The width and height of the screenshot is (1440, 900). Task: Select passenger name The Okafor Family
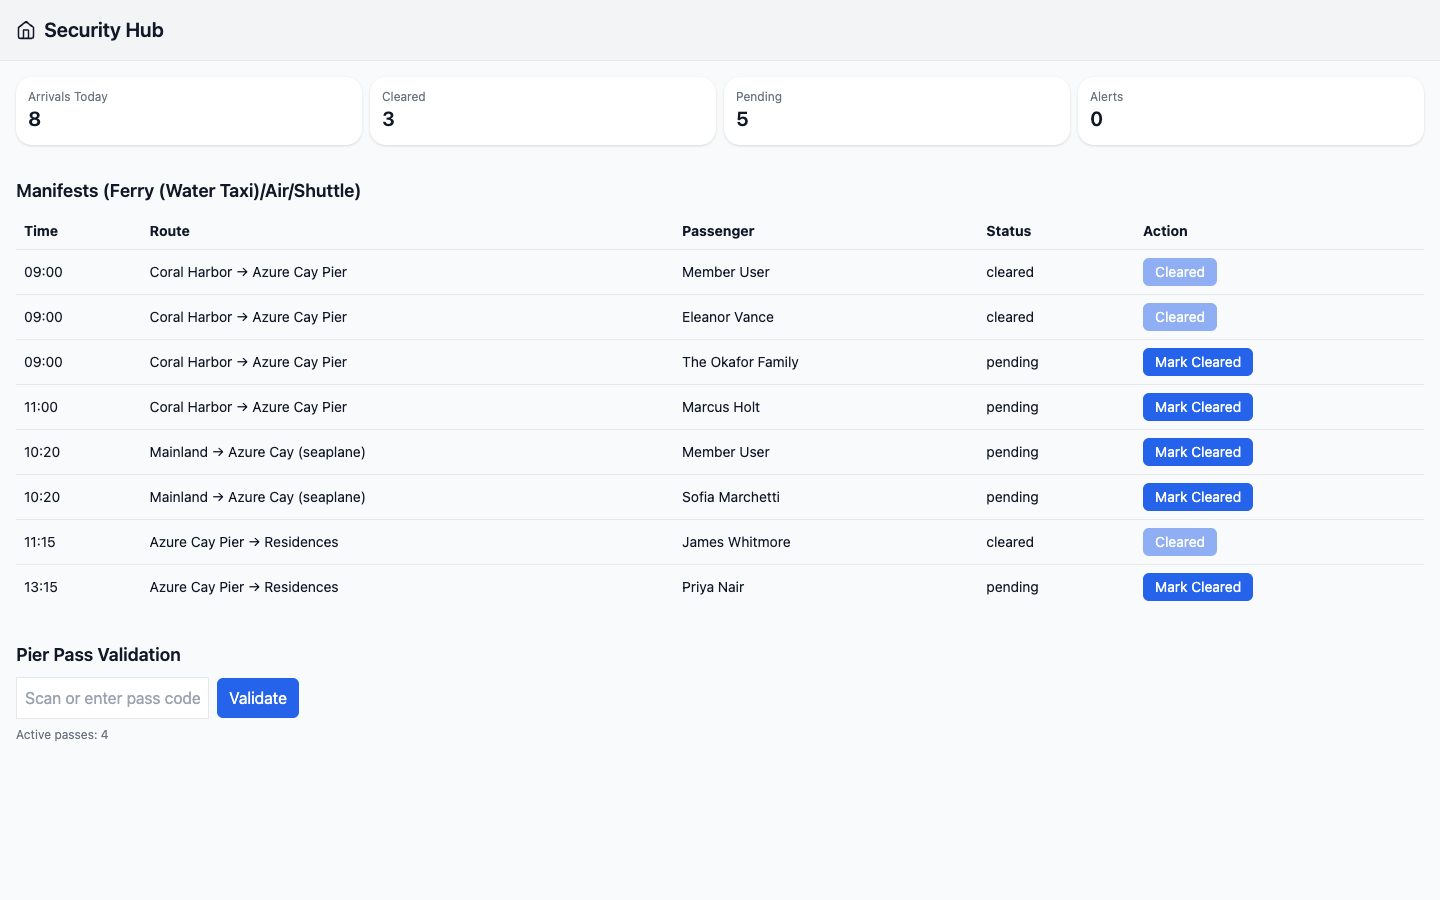pos(740,362)
